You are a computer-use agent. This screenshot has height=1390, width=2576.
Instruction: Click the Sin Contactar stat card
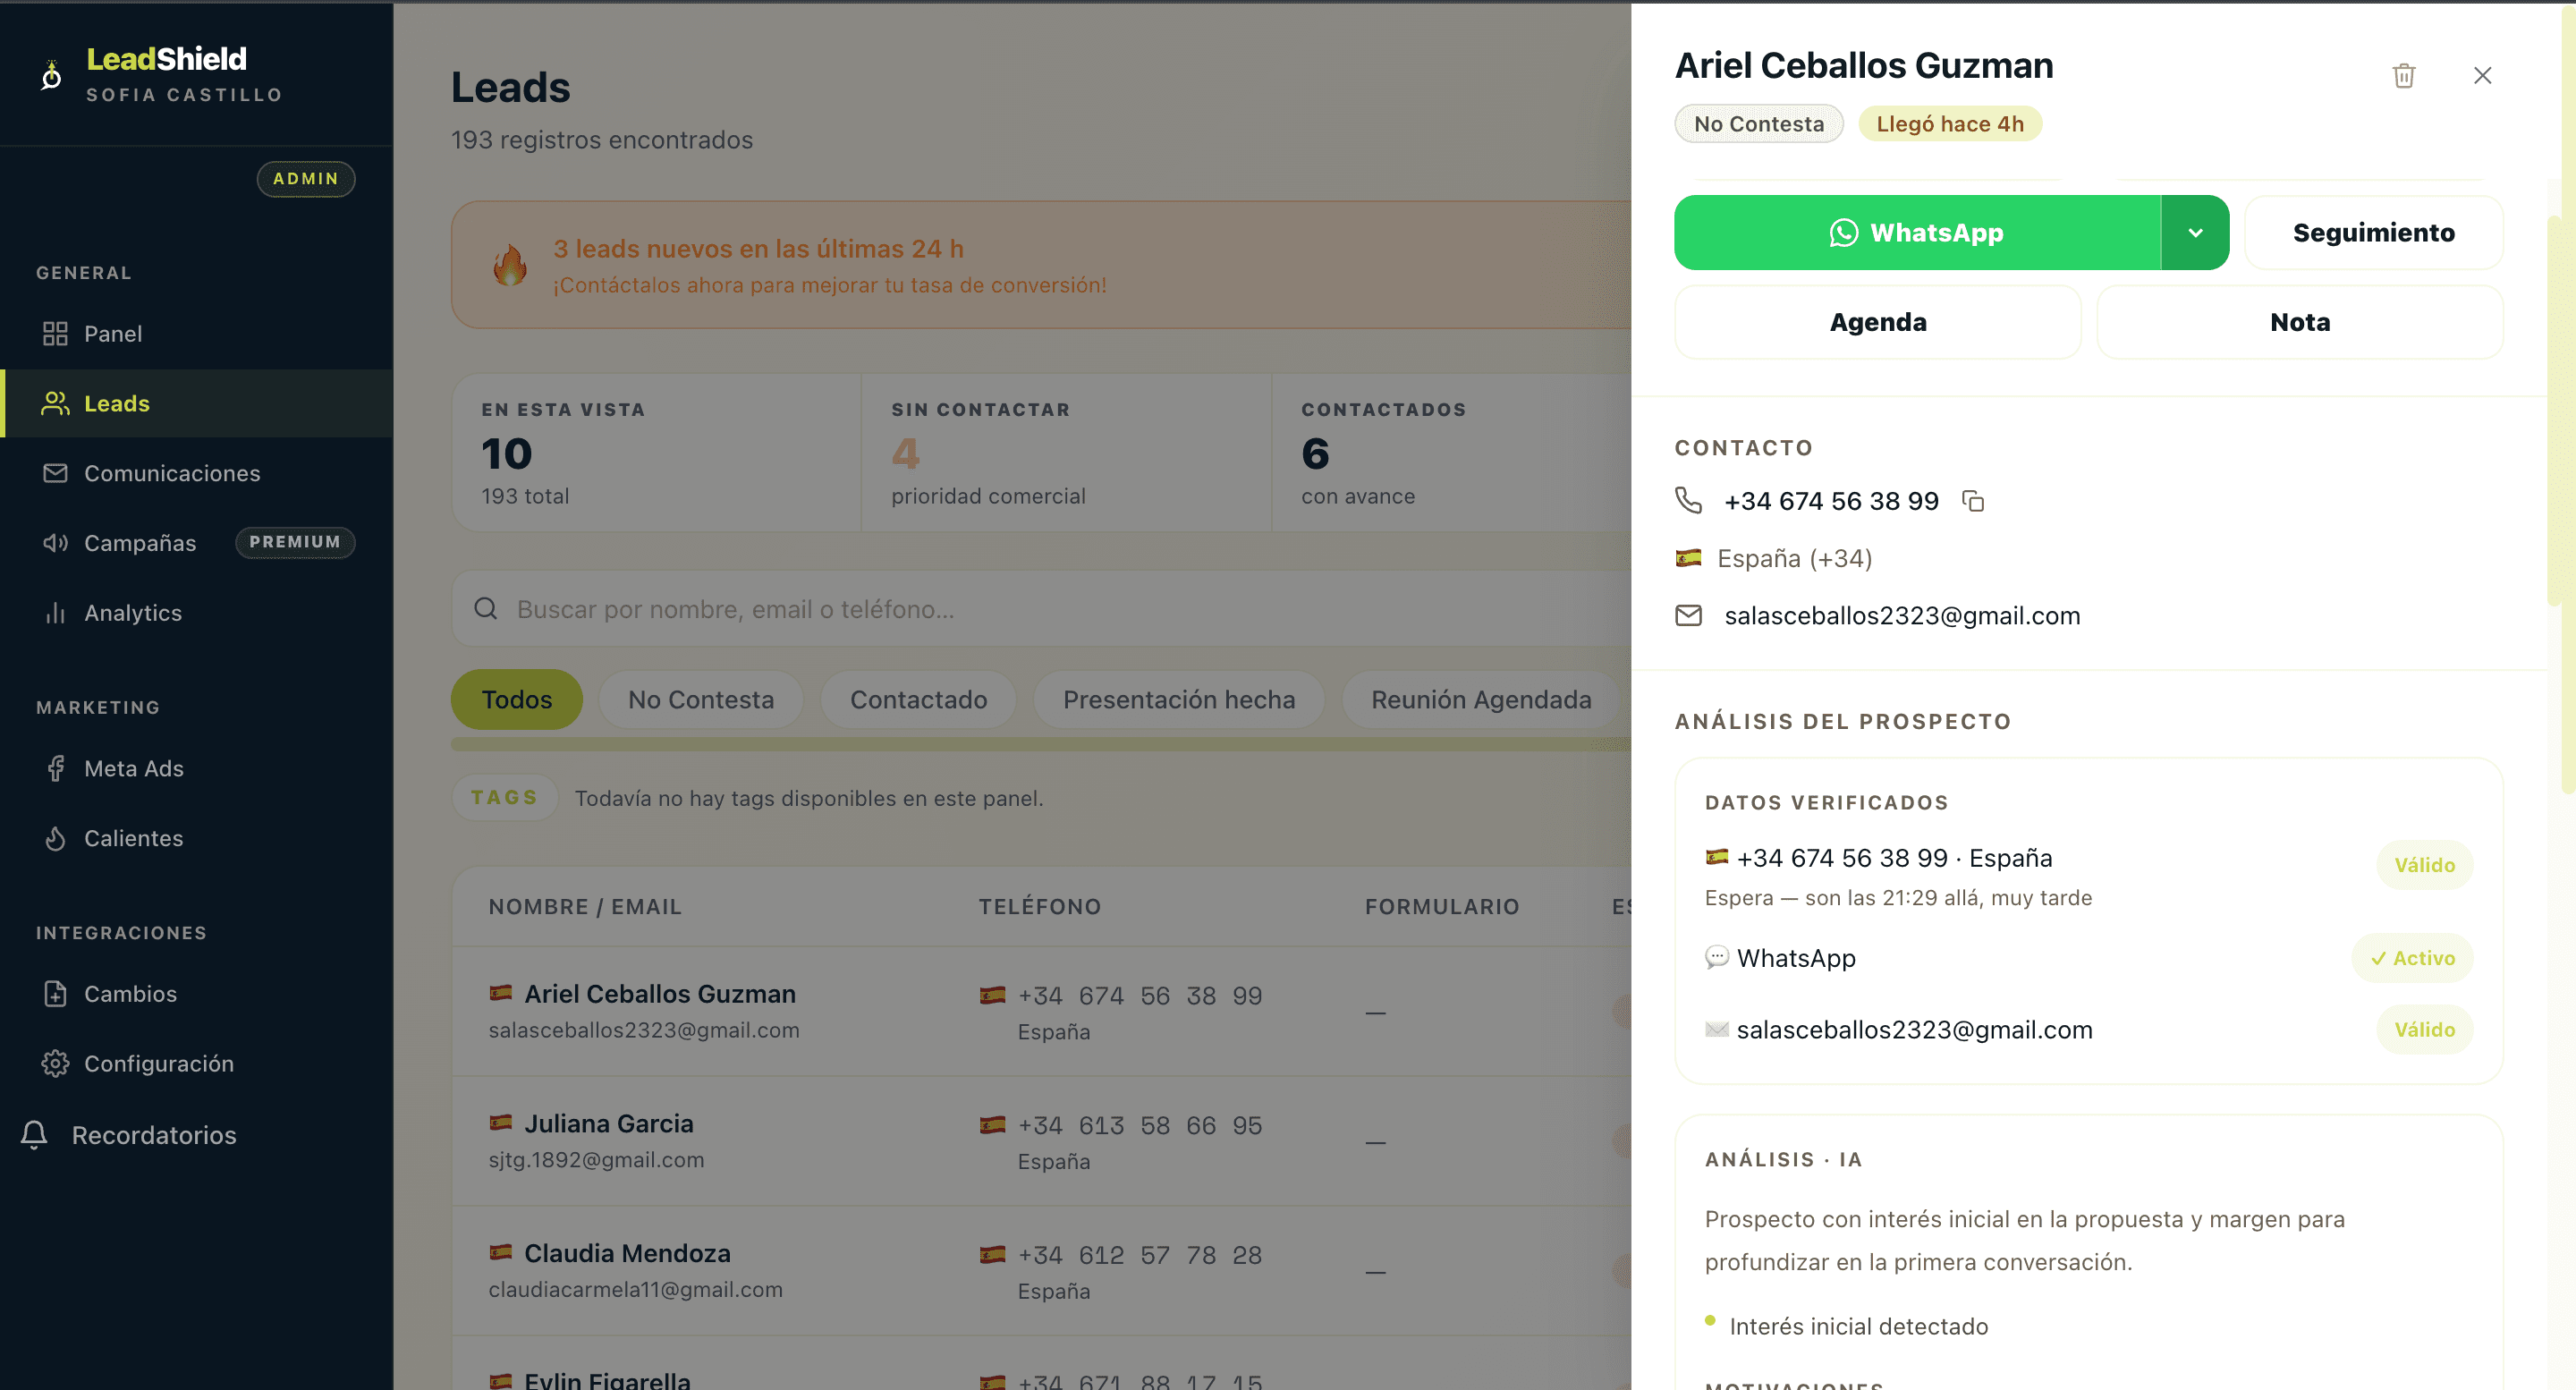(1066, 452)
